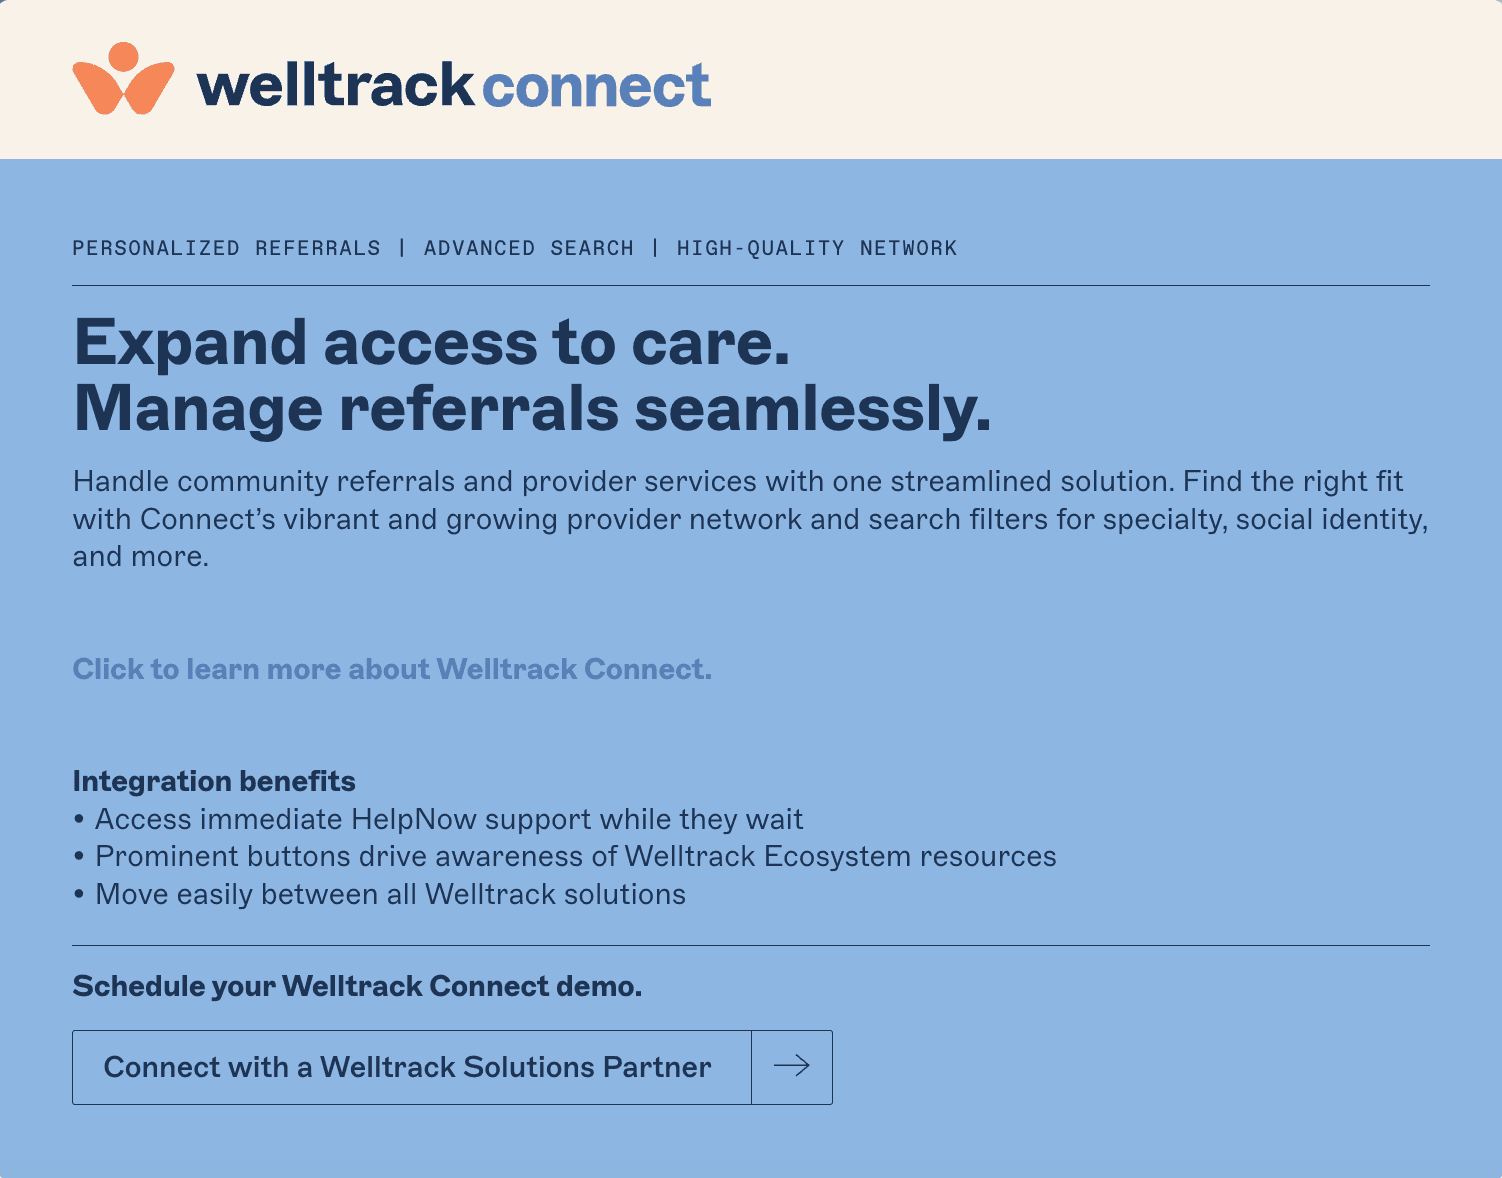This screenshot has width=1502, height=1178.
Task: Click the arrow icon on the partner button
Action: tap(791, 1067)
